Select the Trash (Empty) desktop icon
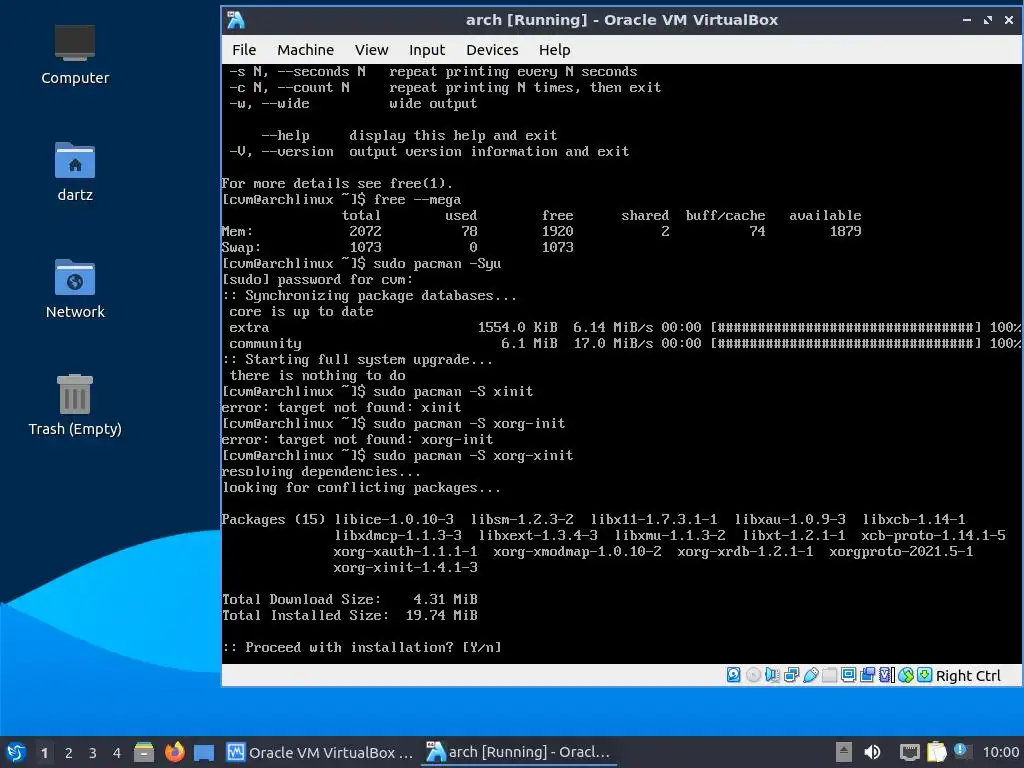Image resolution: width=1024 pixels, height=768 pixels. pyautogui.click(x=74, y=406)
